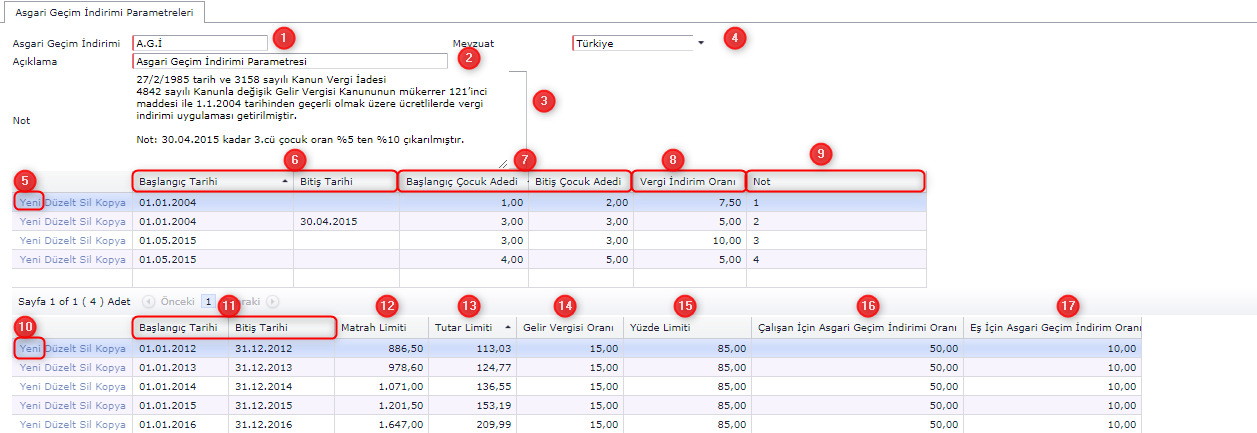Select the Türkiye Mevzuat combo box
The width and height of the screenshot is (1257, 433).
pyautogui.click(x=632, y=43)
